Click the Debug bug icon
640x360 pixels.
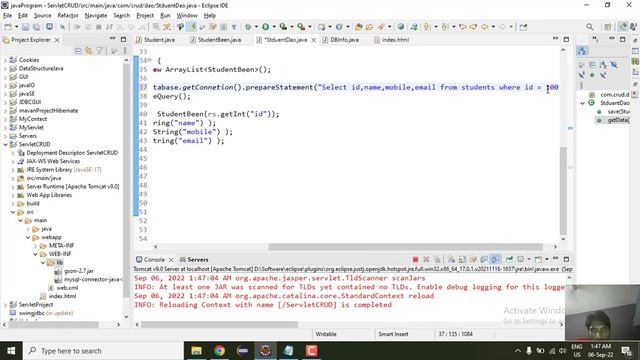point(248,27)
